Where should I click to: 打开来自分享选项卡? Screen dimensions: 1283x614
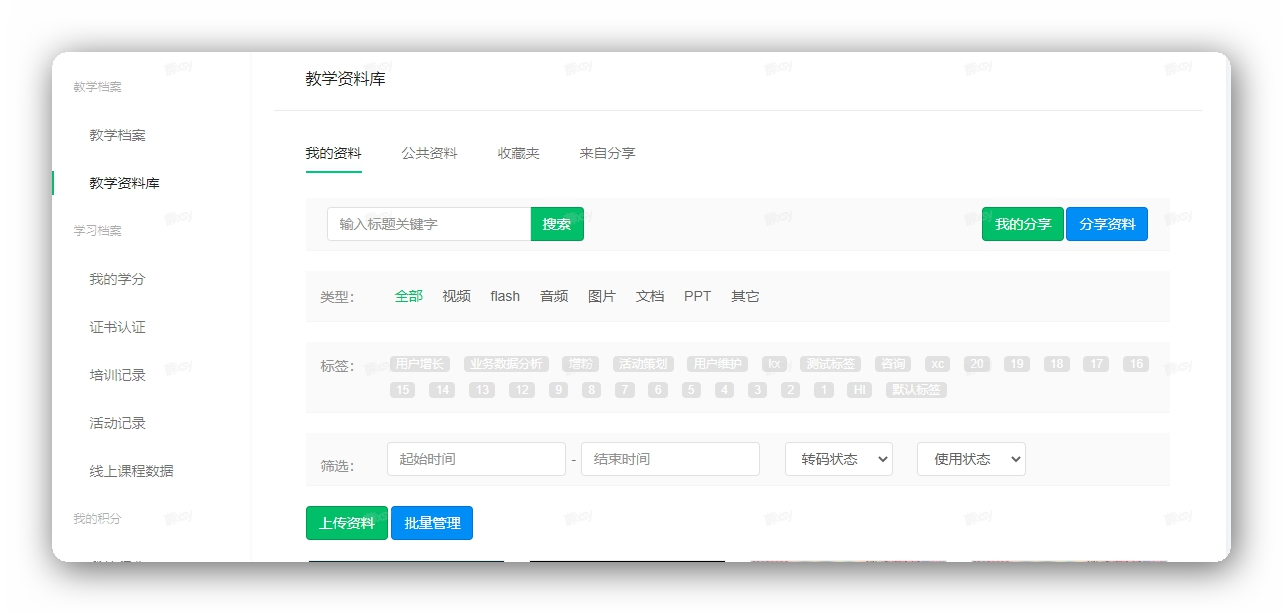click(x=606, y=152)
